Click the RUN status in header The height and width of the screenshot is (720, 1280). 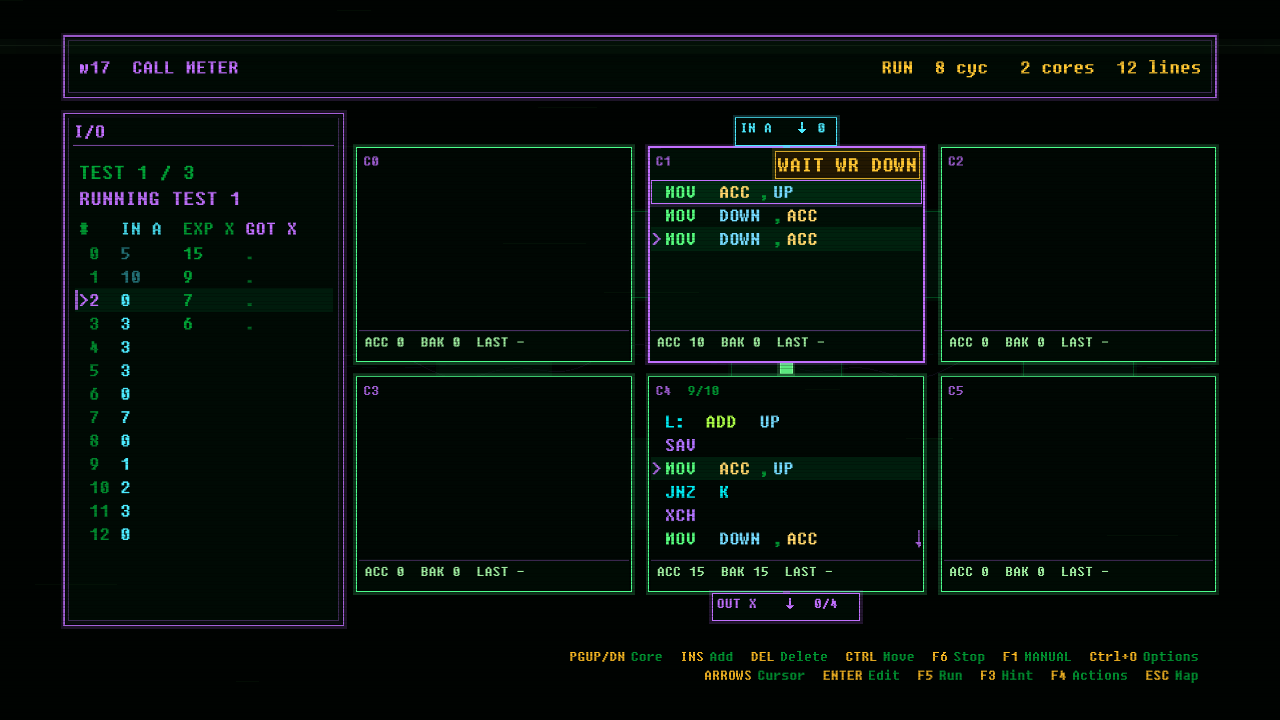coord(897,68)
